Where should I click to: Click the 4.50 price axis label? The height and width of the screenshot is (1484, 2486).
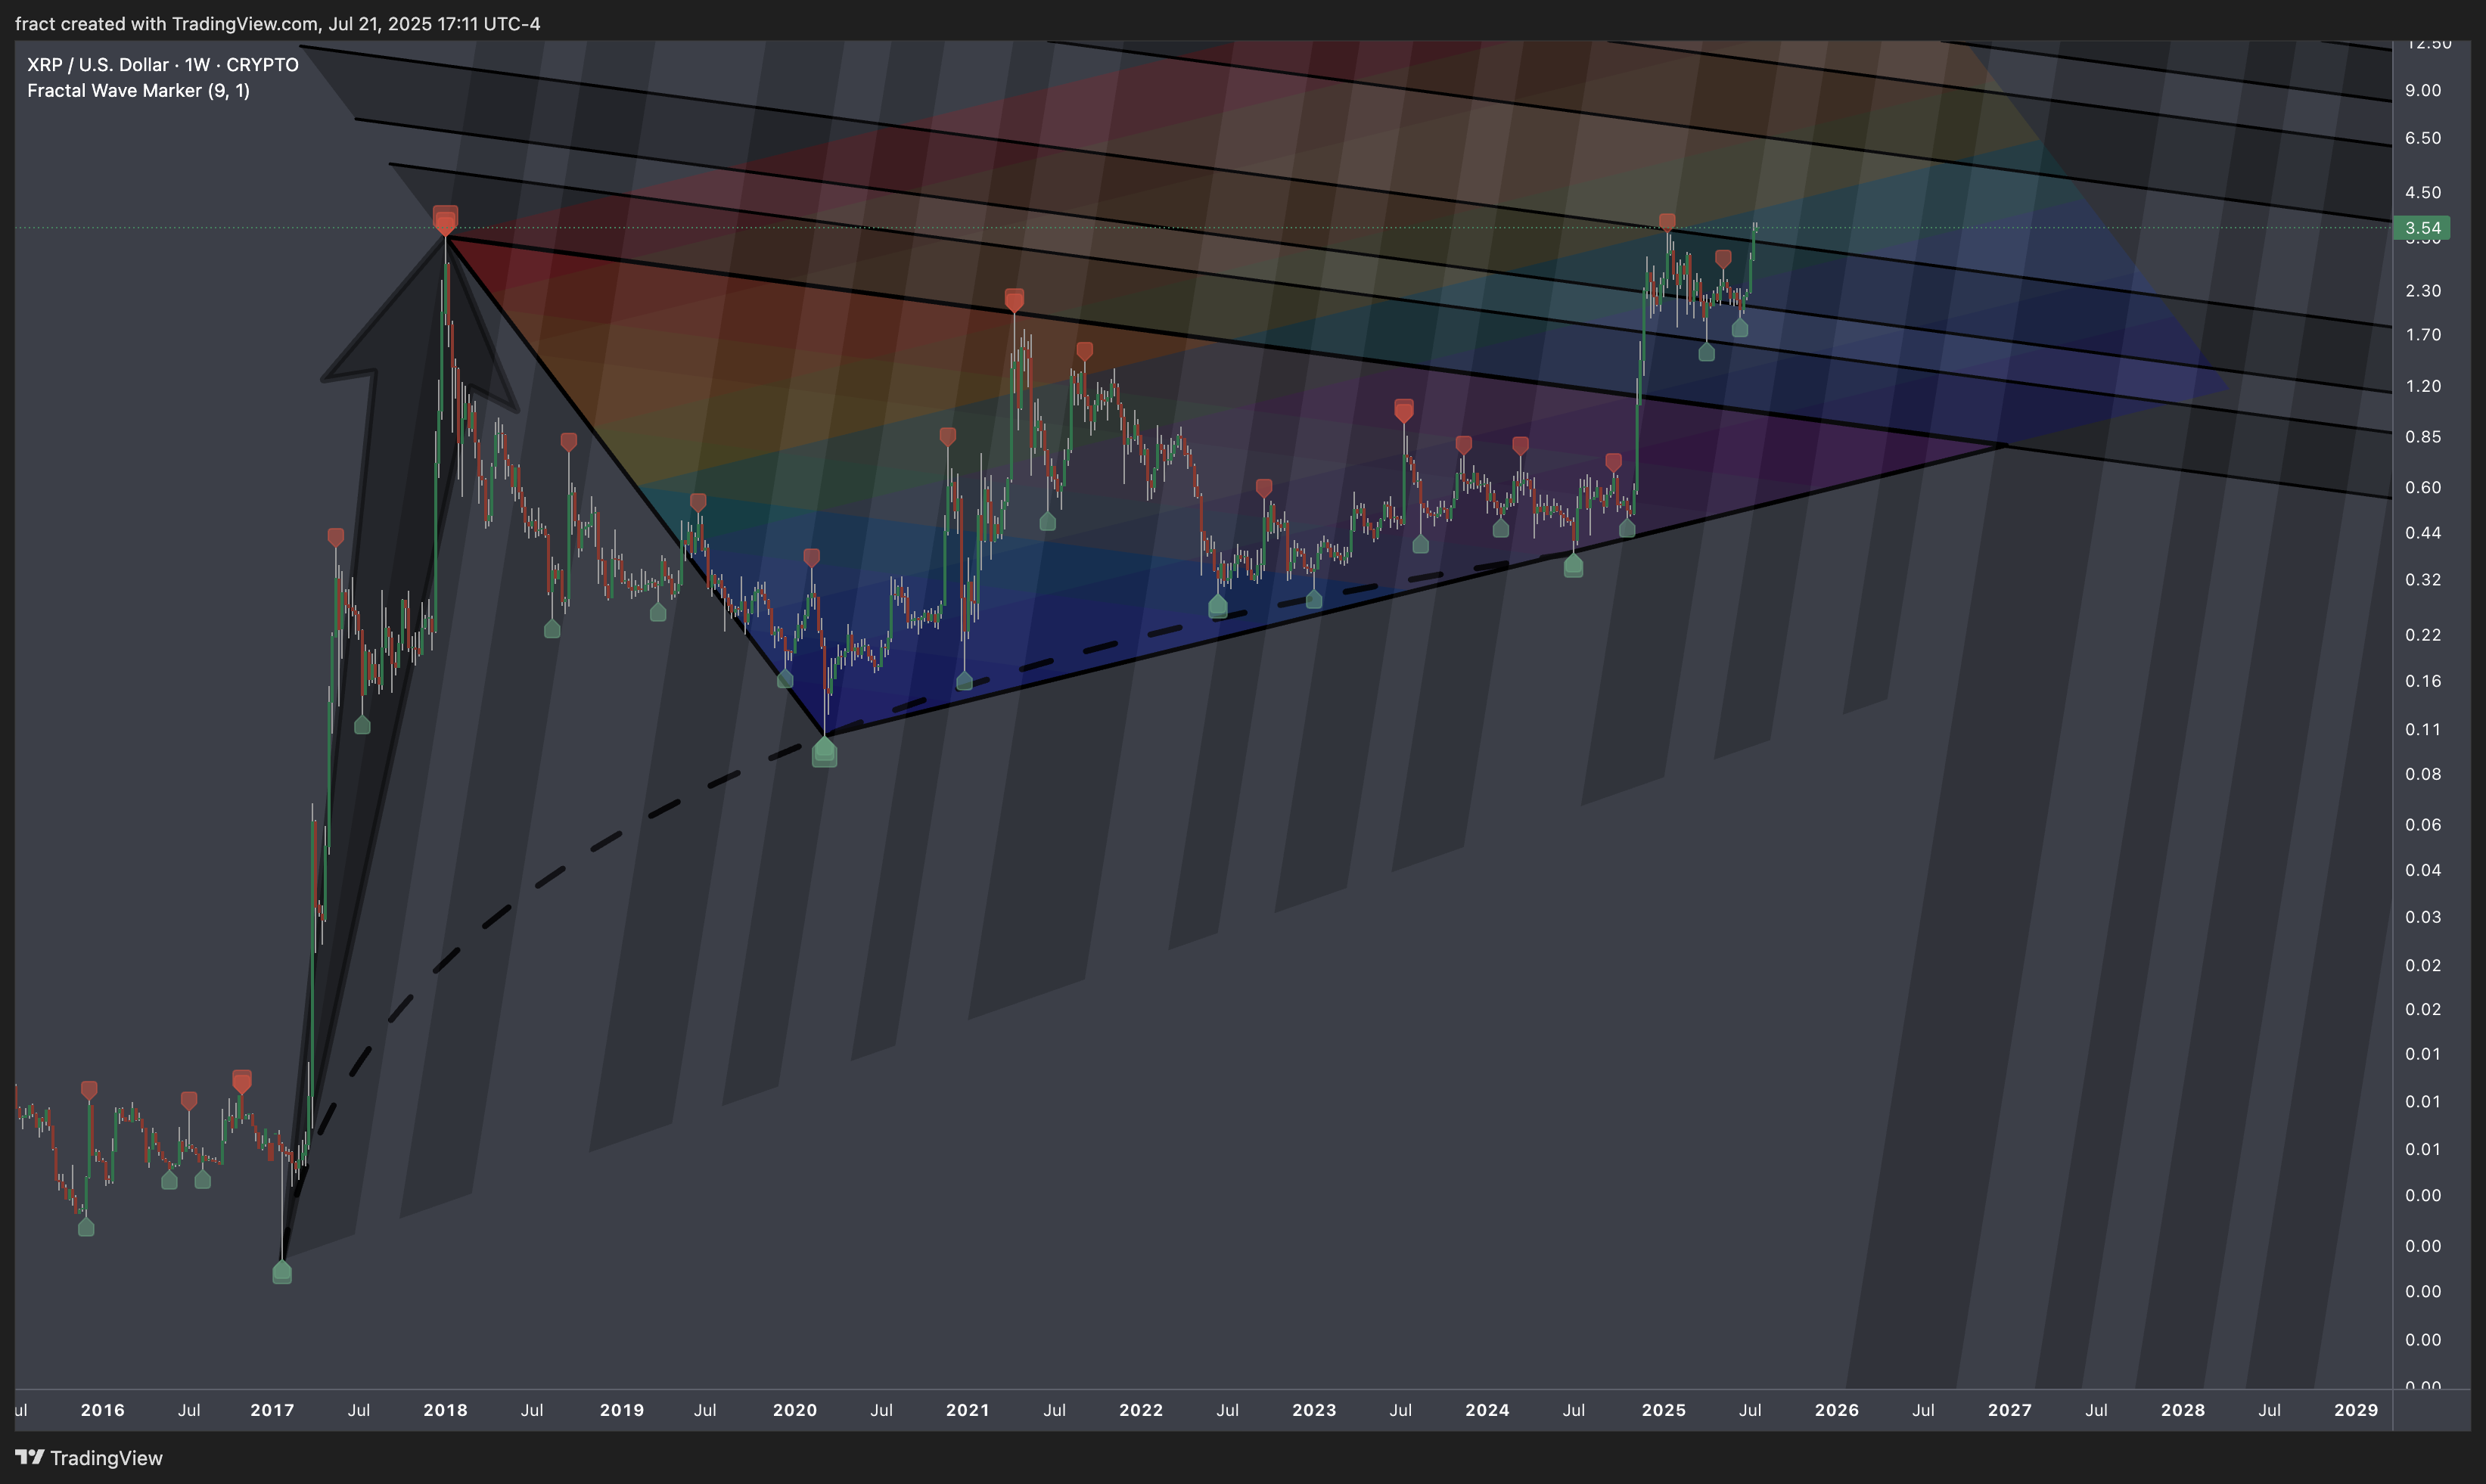click(x=2423, y=192)
